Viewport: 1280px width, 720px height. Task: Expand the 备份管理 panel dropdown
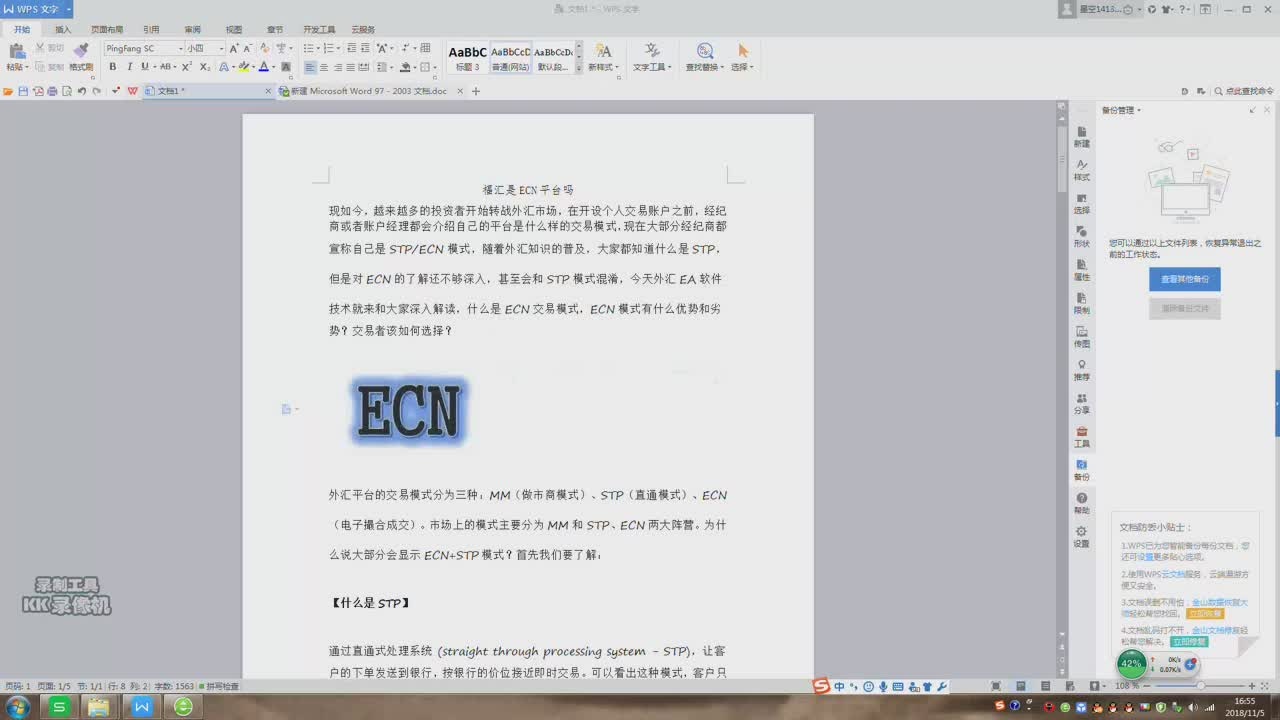pos(1139,110)
